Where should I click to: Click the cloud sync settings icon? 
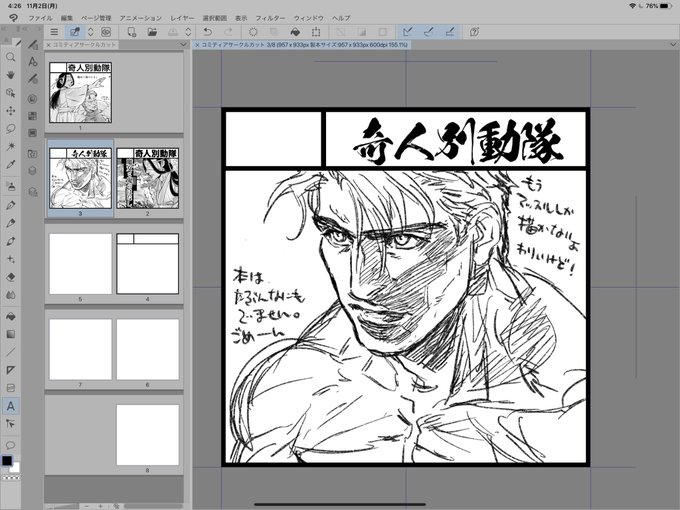[x=106, y=32]
